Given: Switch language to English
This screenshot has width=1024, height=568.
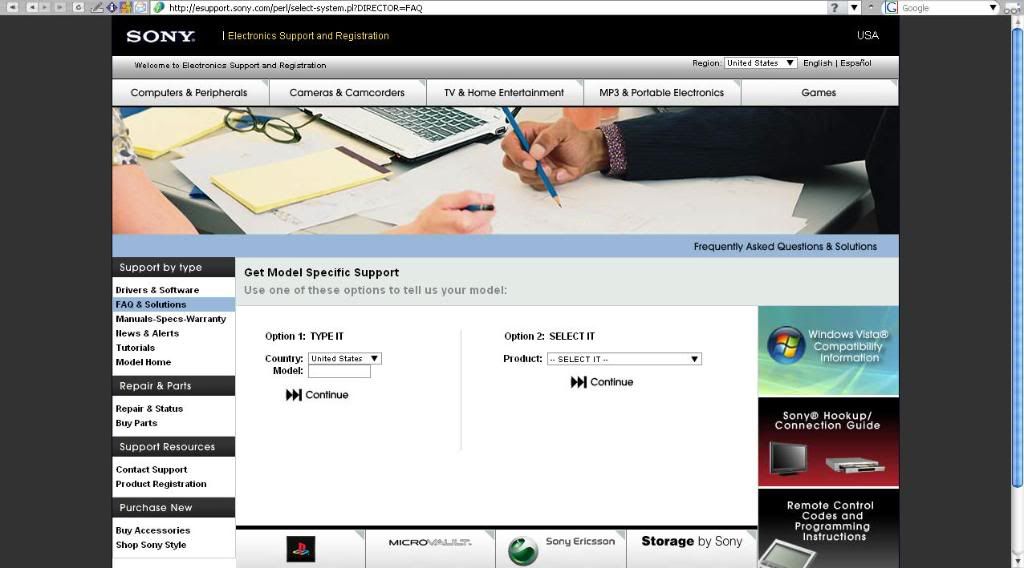Looking at the screenshot, I should (x=818, y=63).
